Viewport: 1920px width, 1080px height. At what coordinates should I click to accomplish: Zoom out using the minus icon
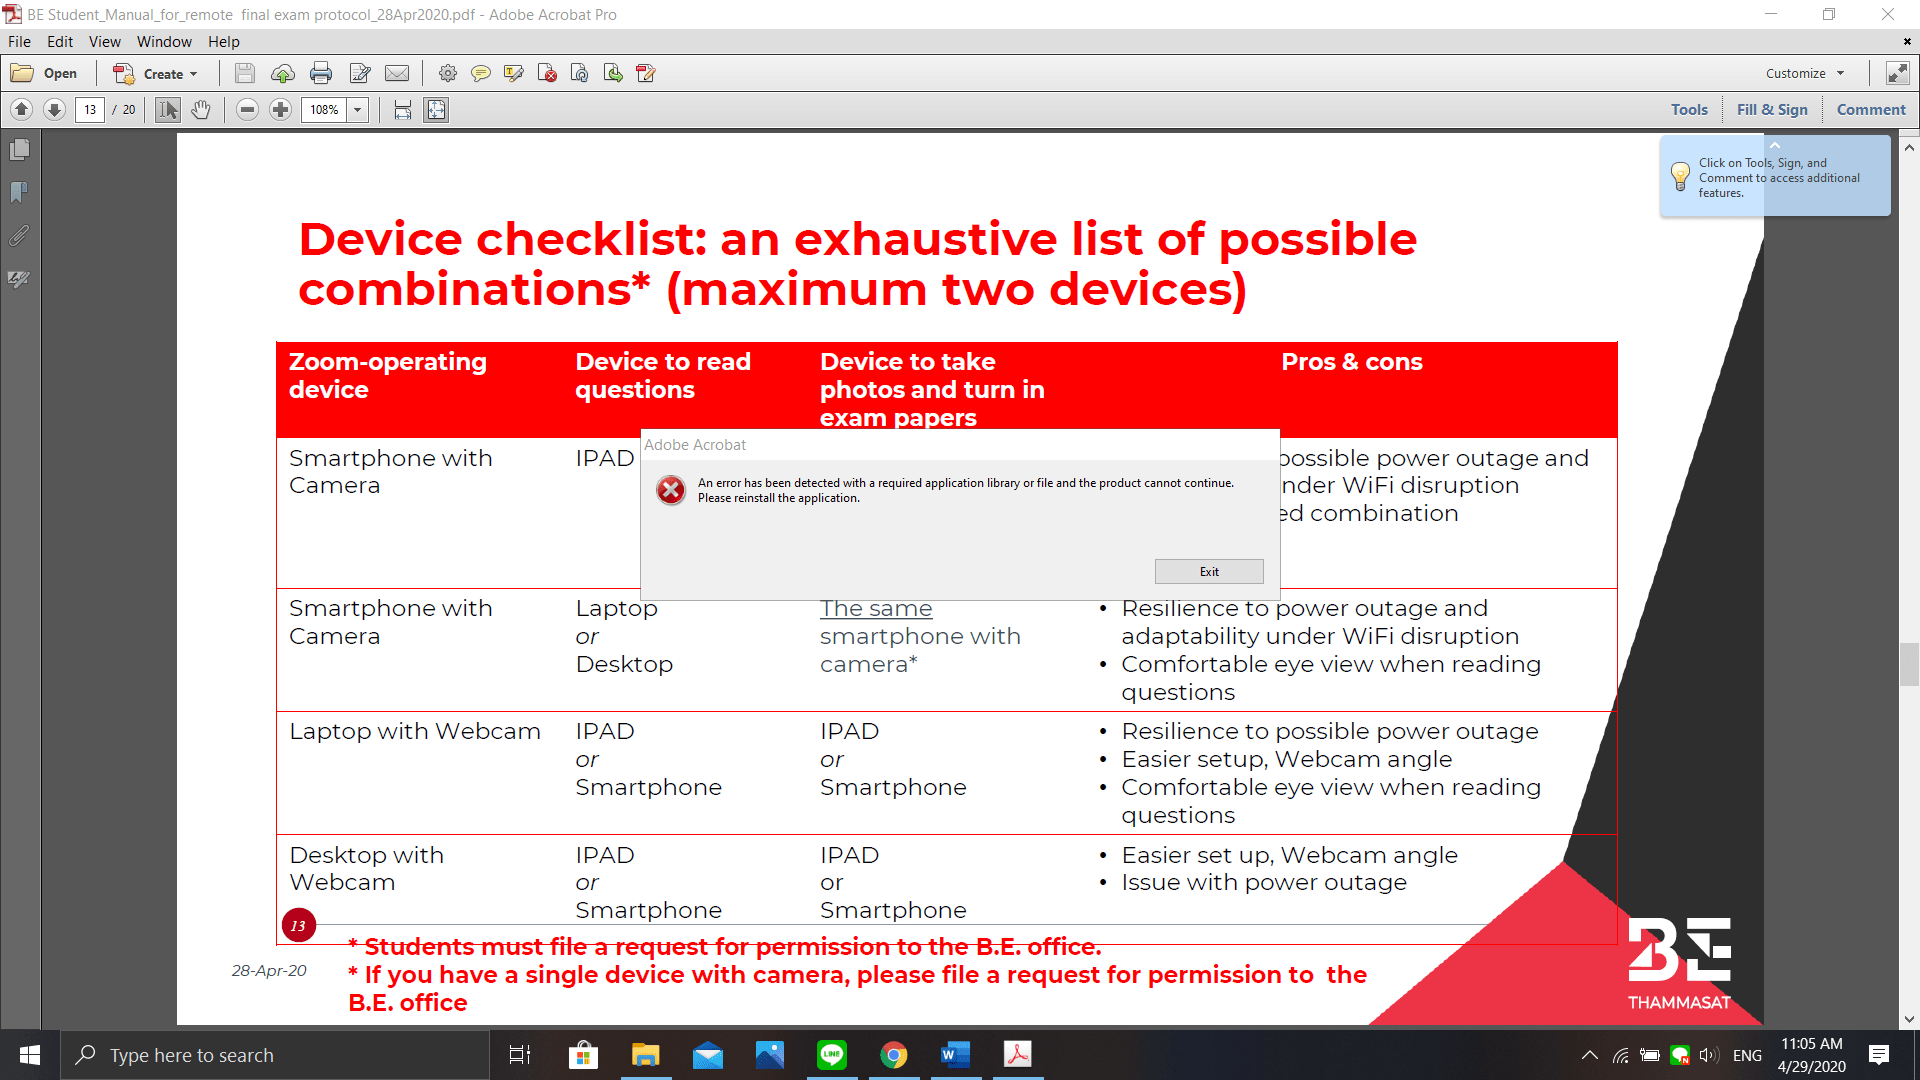coord(247,110)
